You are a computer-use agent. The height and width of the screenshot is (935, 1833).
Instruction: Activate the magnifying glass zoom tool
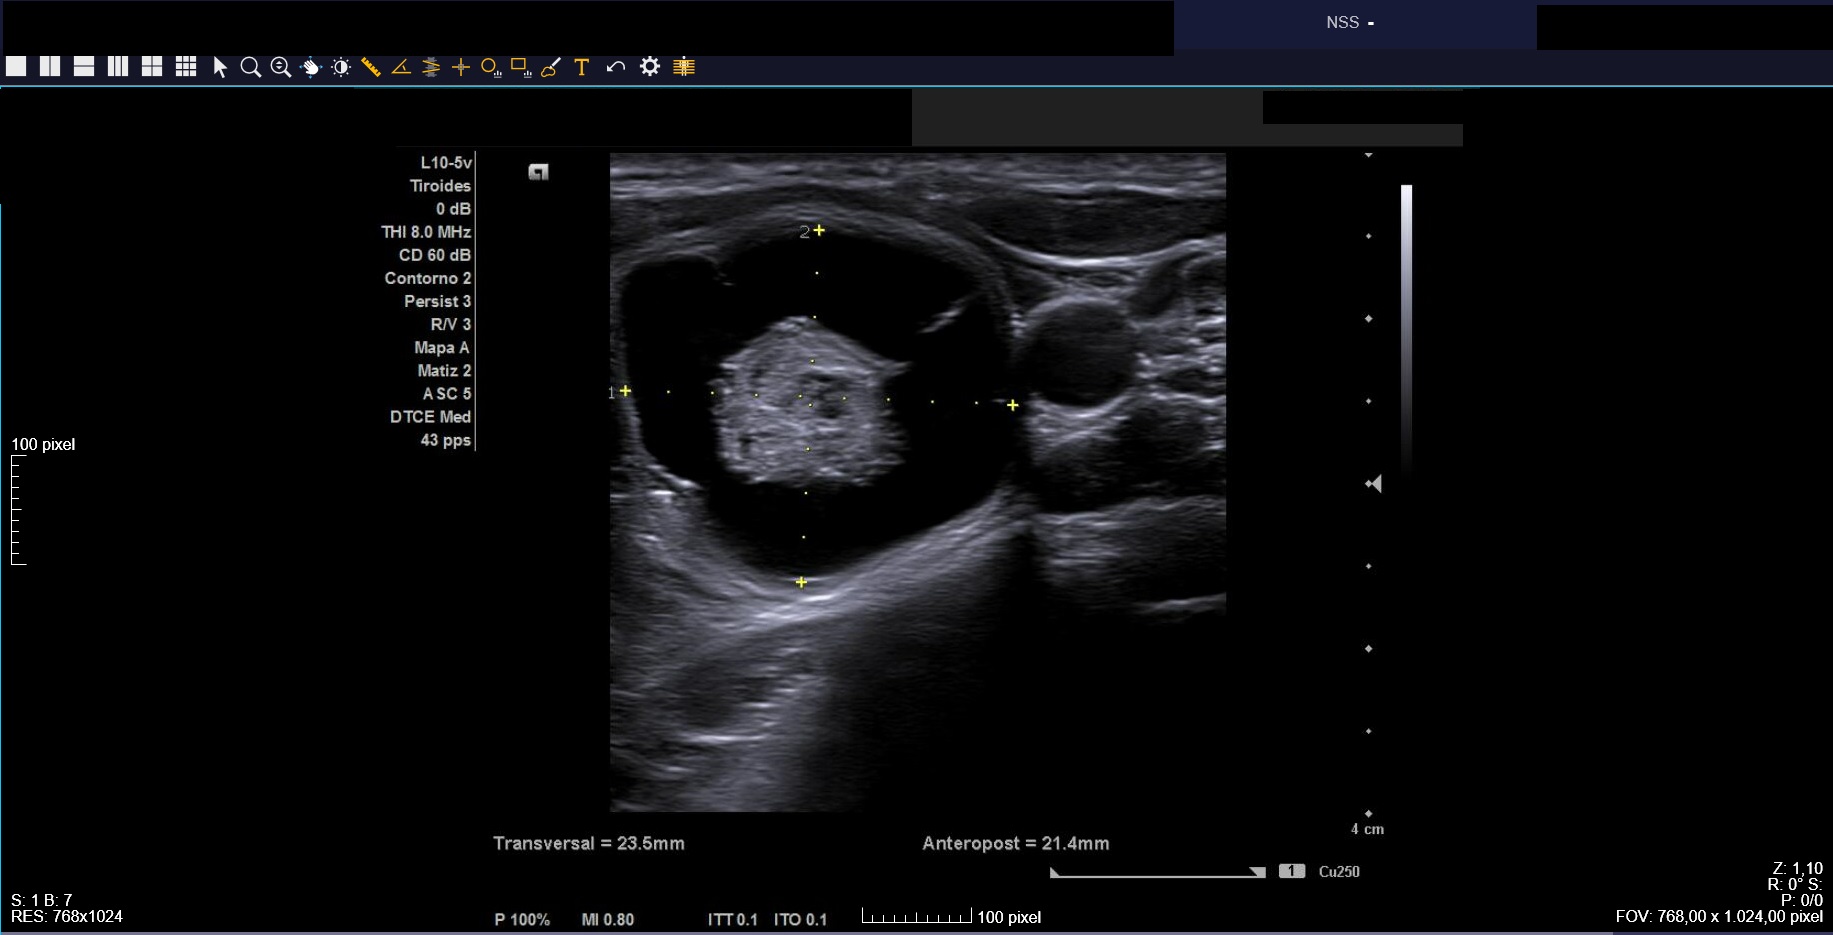[250, 67]
